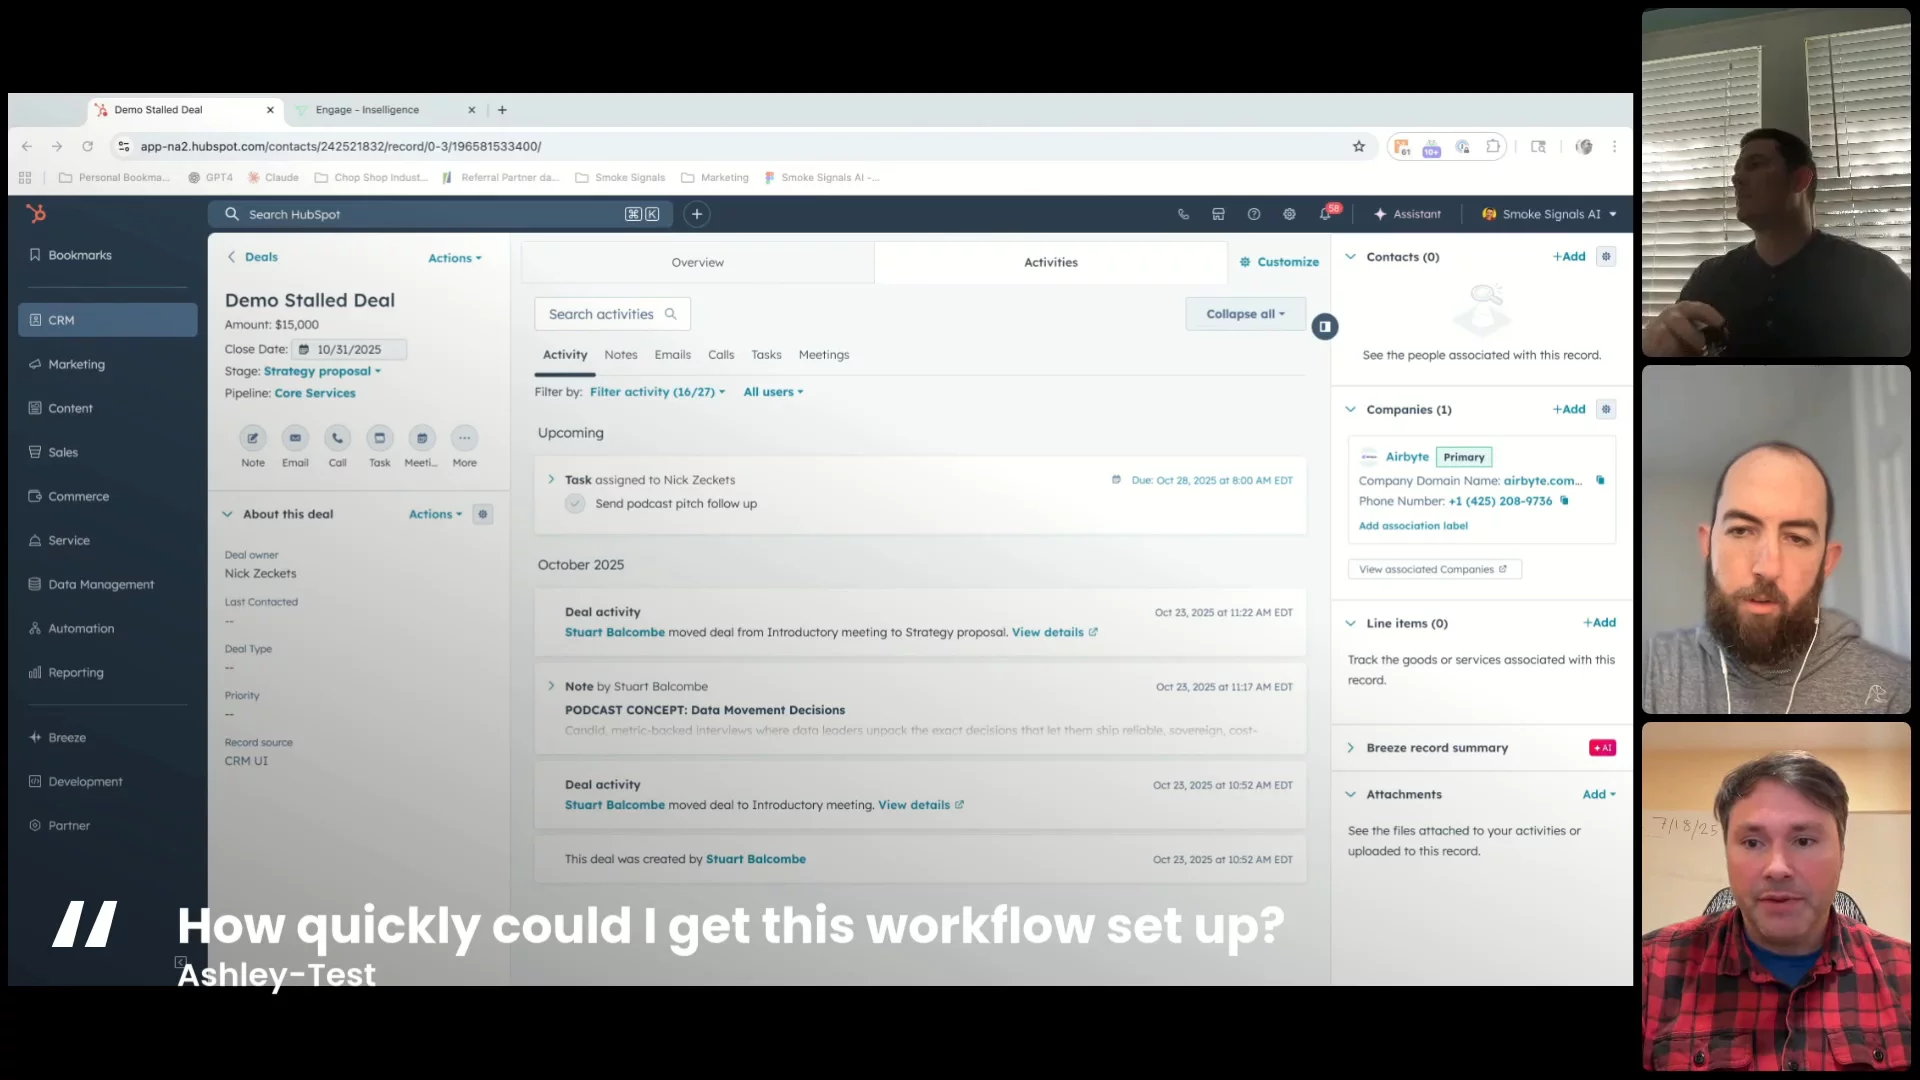Open Filter activity dropdown
The width and height of the screenshot is (1920, 1080).
coord(657,392)
